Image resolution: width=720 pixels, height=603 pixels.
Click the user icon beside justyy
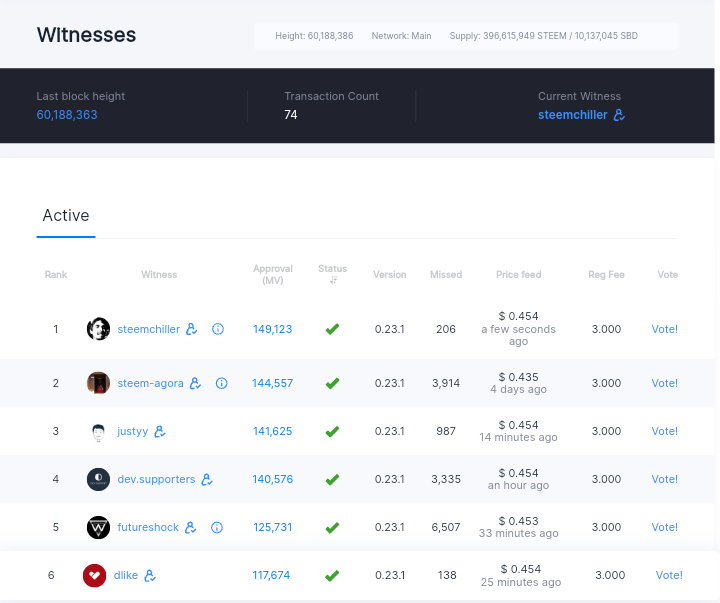click(160, 431)
